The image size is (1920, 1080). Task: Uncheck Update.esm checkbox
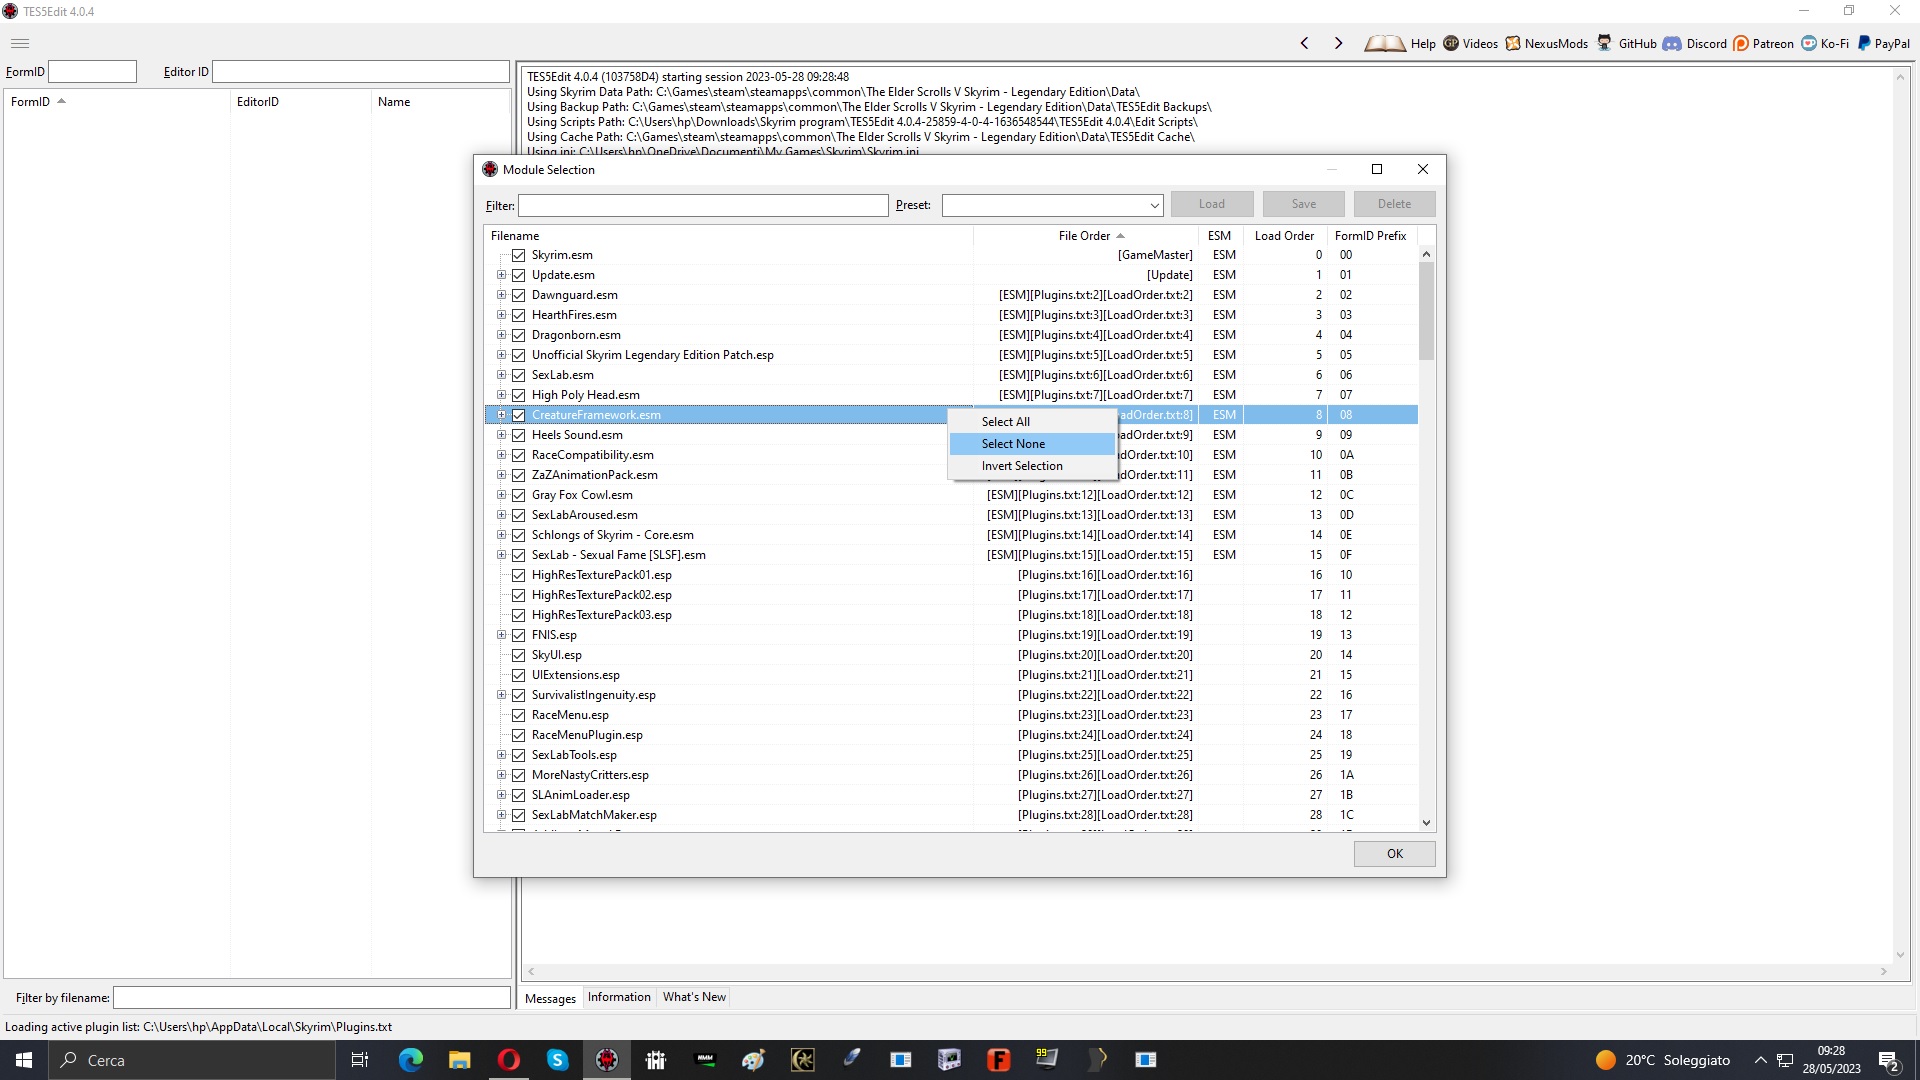518,275
